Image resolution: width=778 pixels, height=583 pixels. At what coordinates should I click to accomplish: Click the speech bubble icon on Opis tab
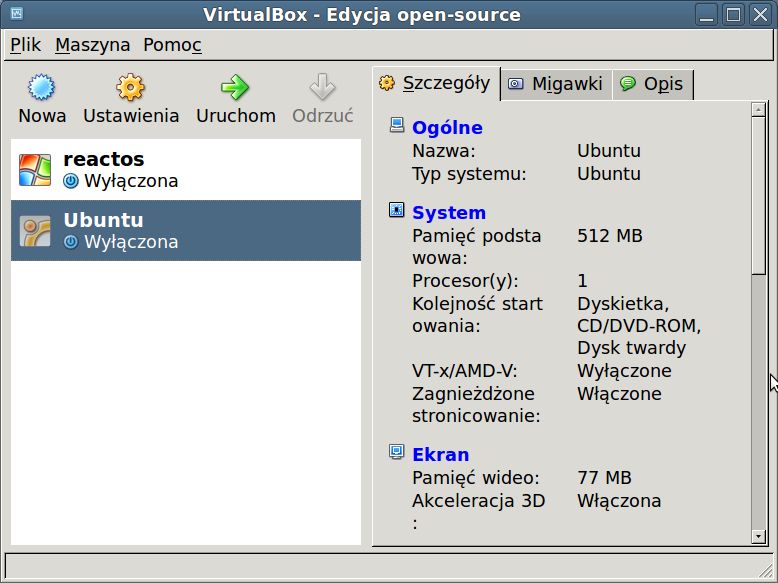(628, 83)
